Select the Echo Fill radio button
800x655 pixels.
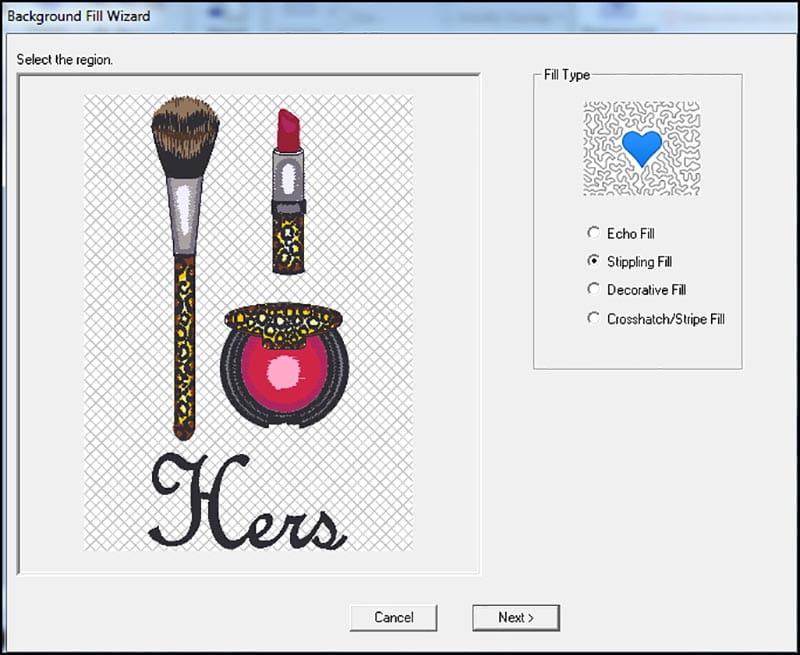[x=594, y=233]
